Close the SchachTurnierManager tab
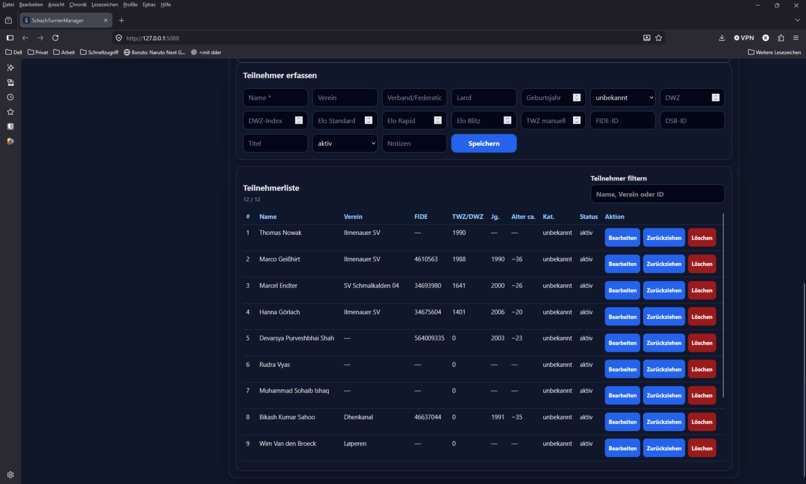Image resolution: width=806 pixels, height=484 pixels. pyautogui.click(x=105, y=21)
